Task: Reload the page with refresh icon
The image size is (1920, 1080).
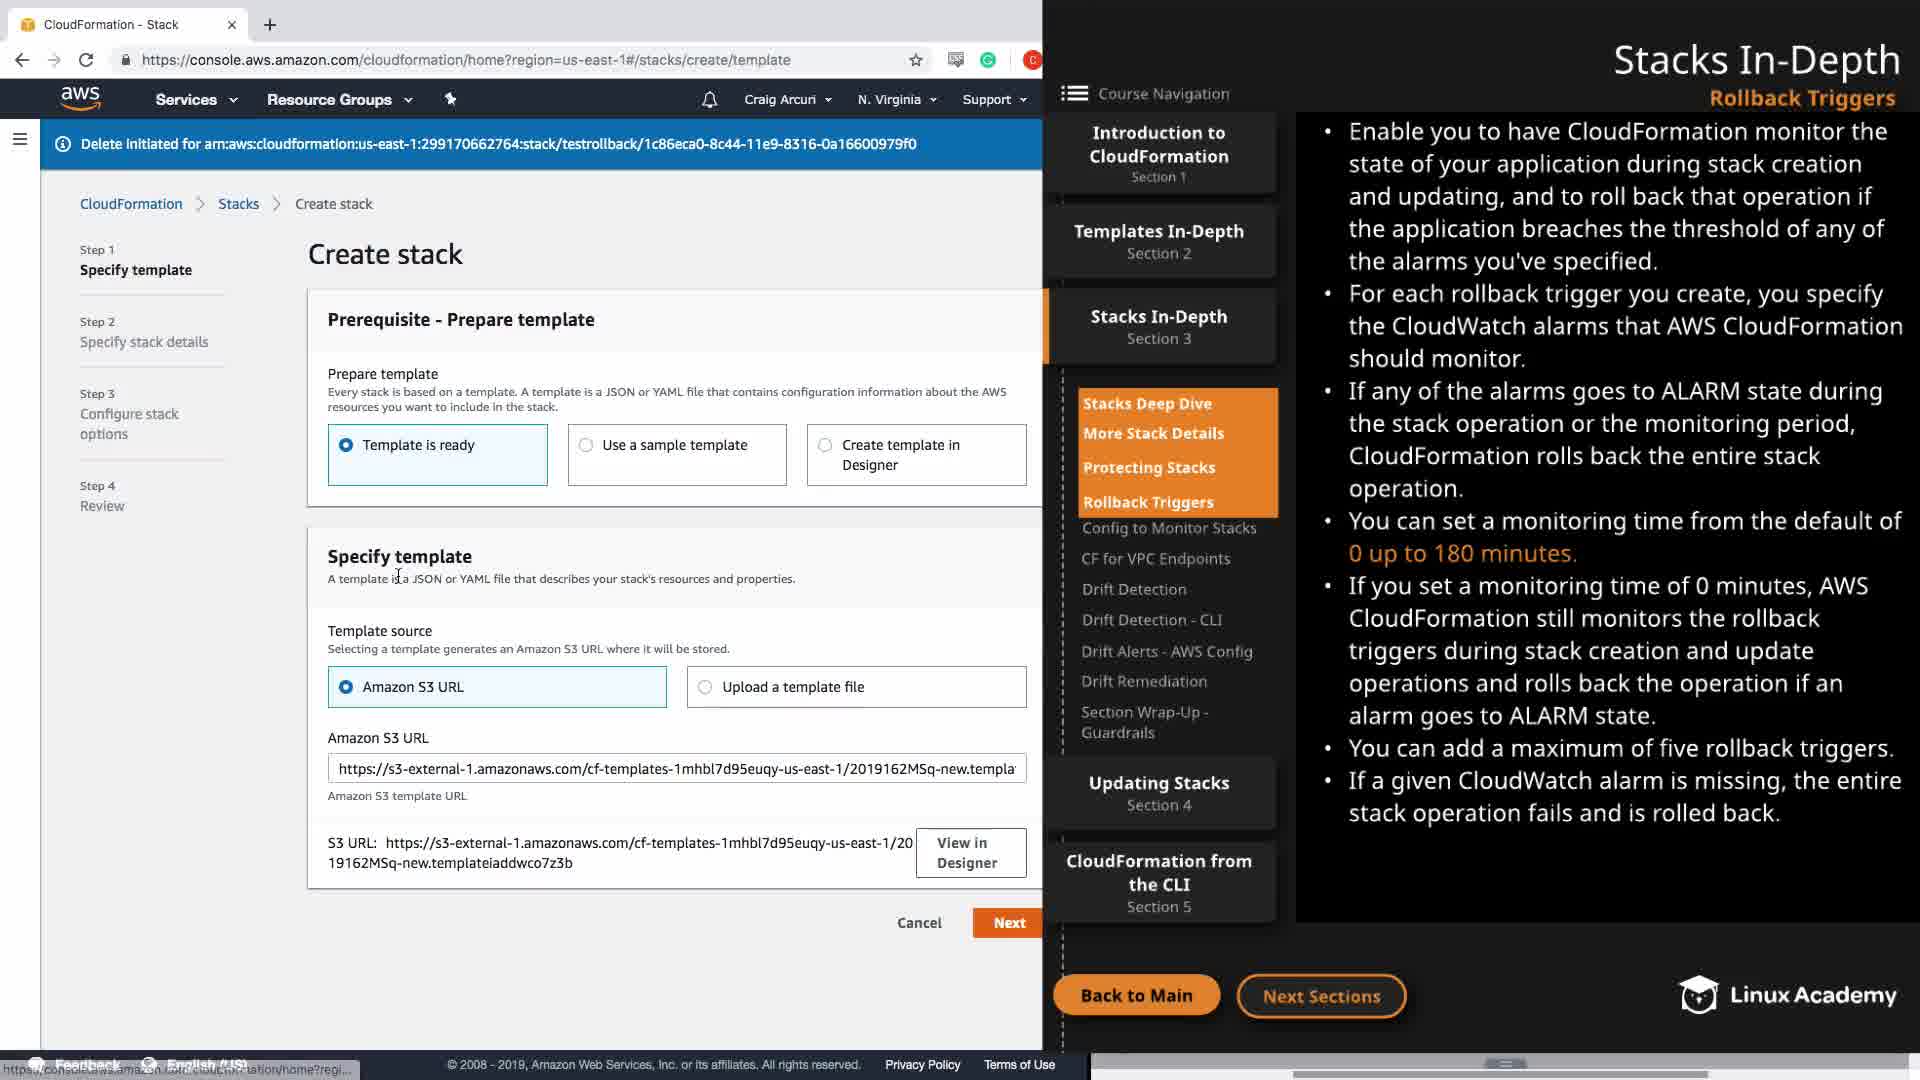Action: [86, 60]
